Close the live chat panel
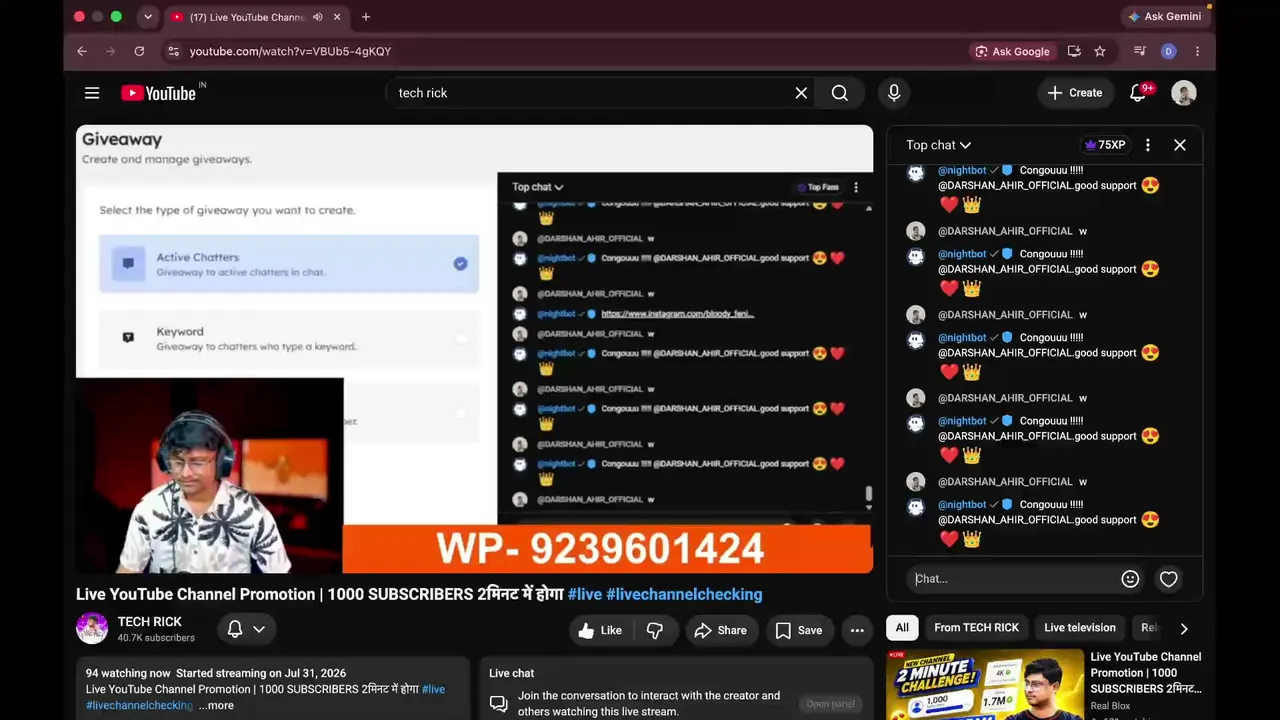The width and height of the screenshot is (1280, 720). 1180,145
